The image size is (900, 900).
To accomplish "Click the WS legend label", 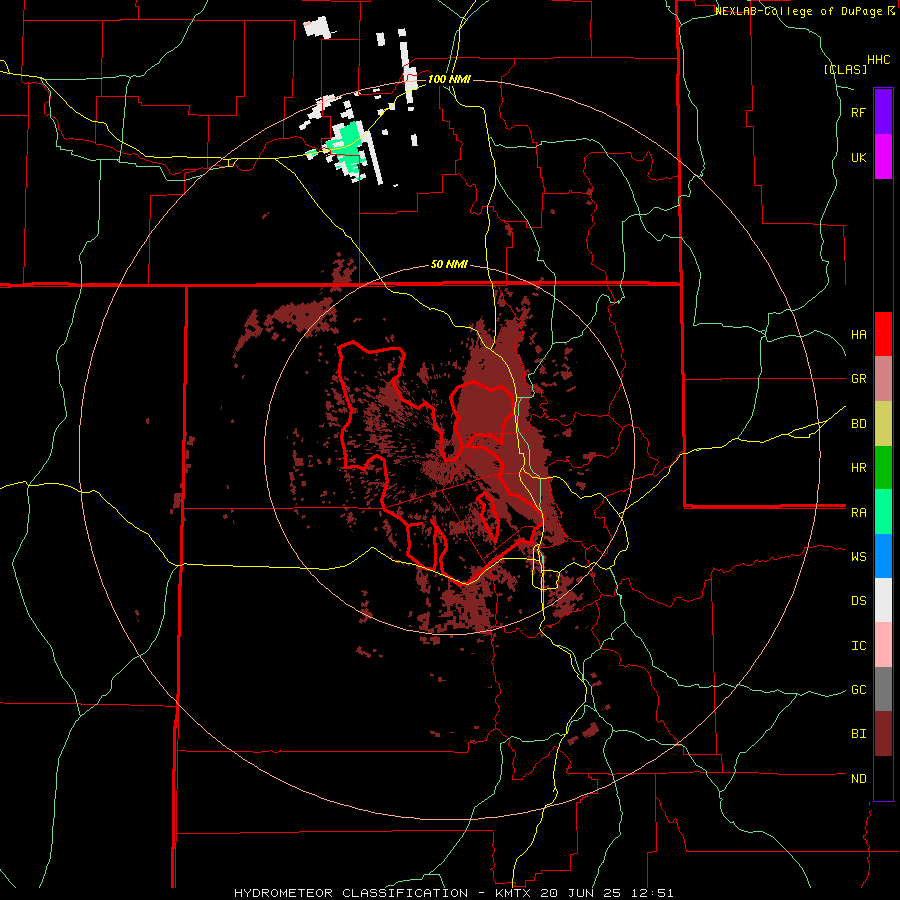I will (x=858, y=557).
